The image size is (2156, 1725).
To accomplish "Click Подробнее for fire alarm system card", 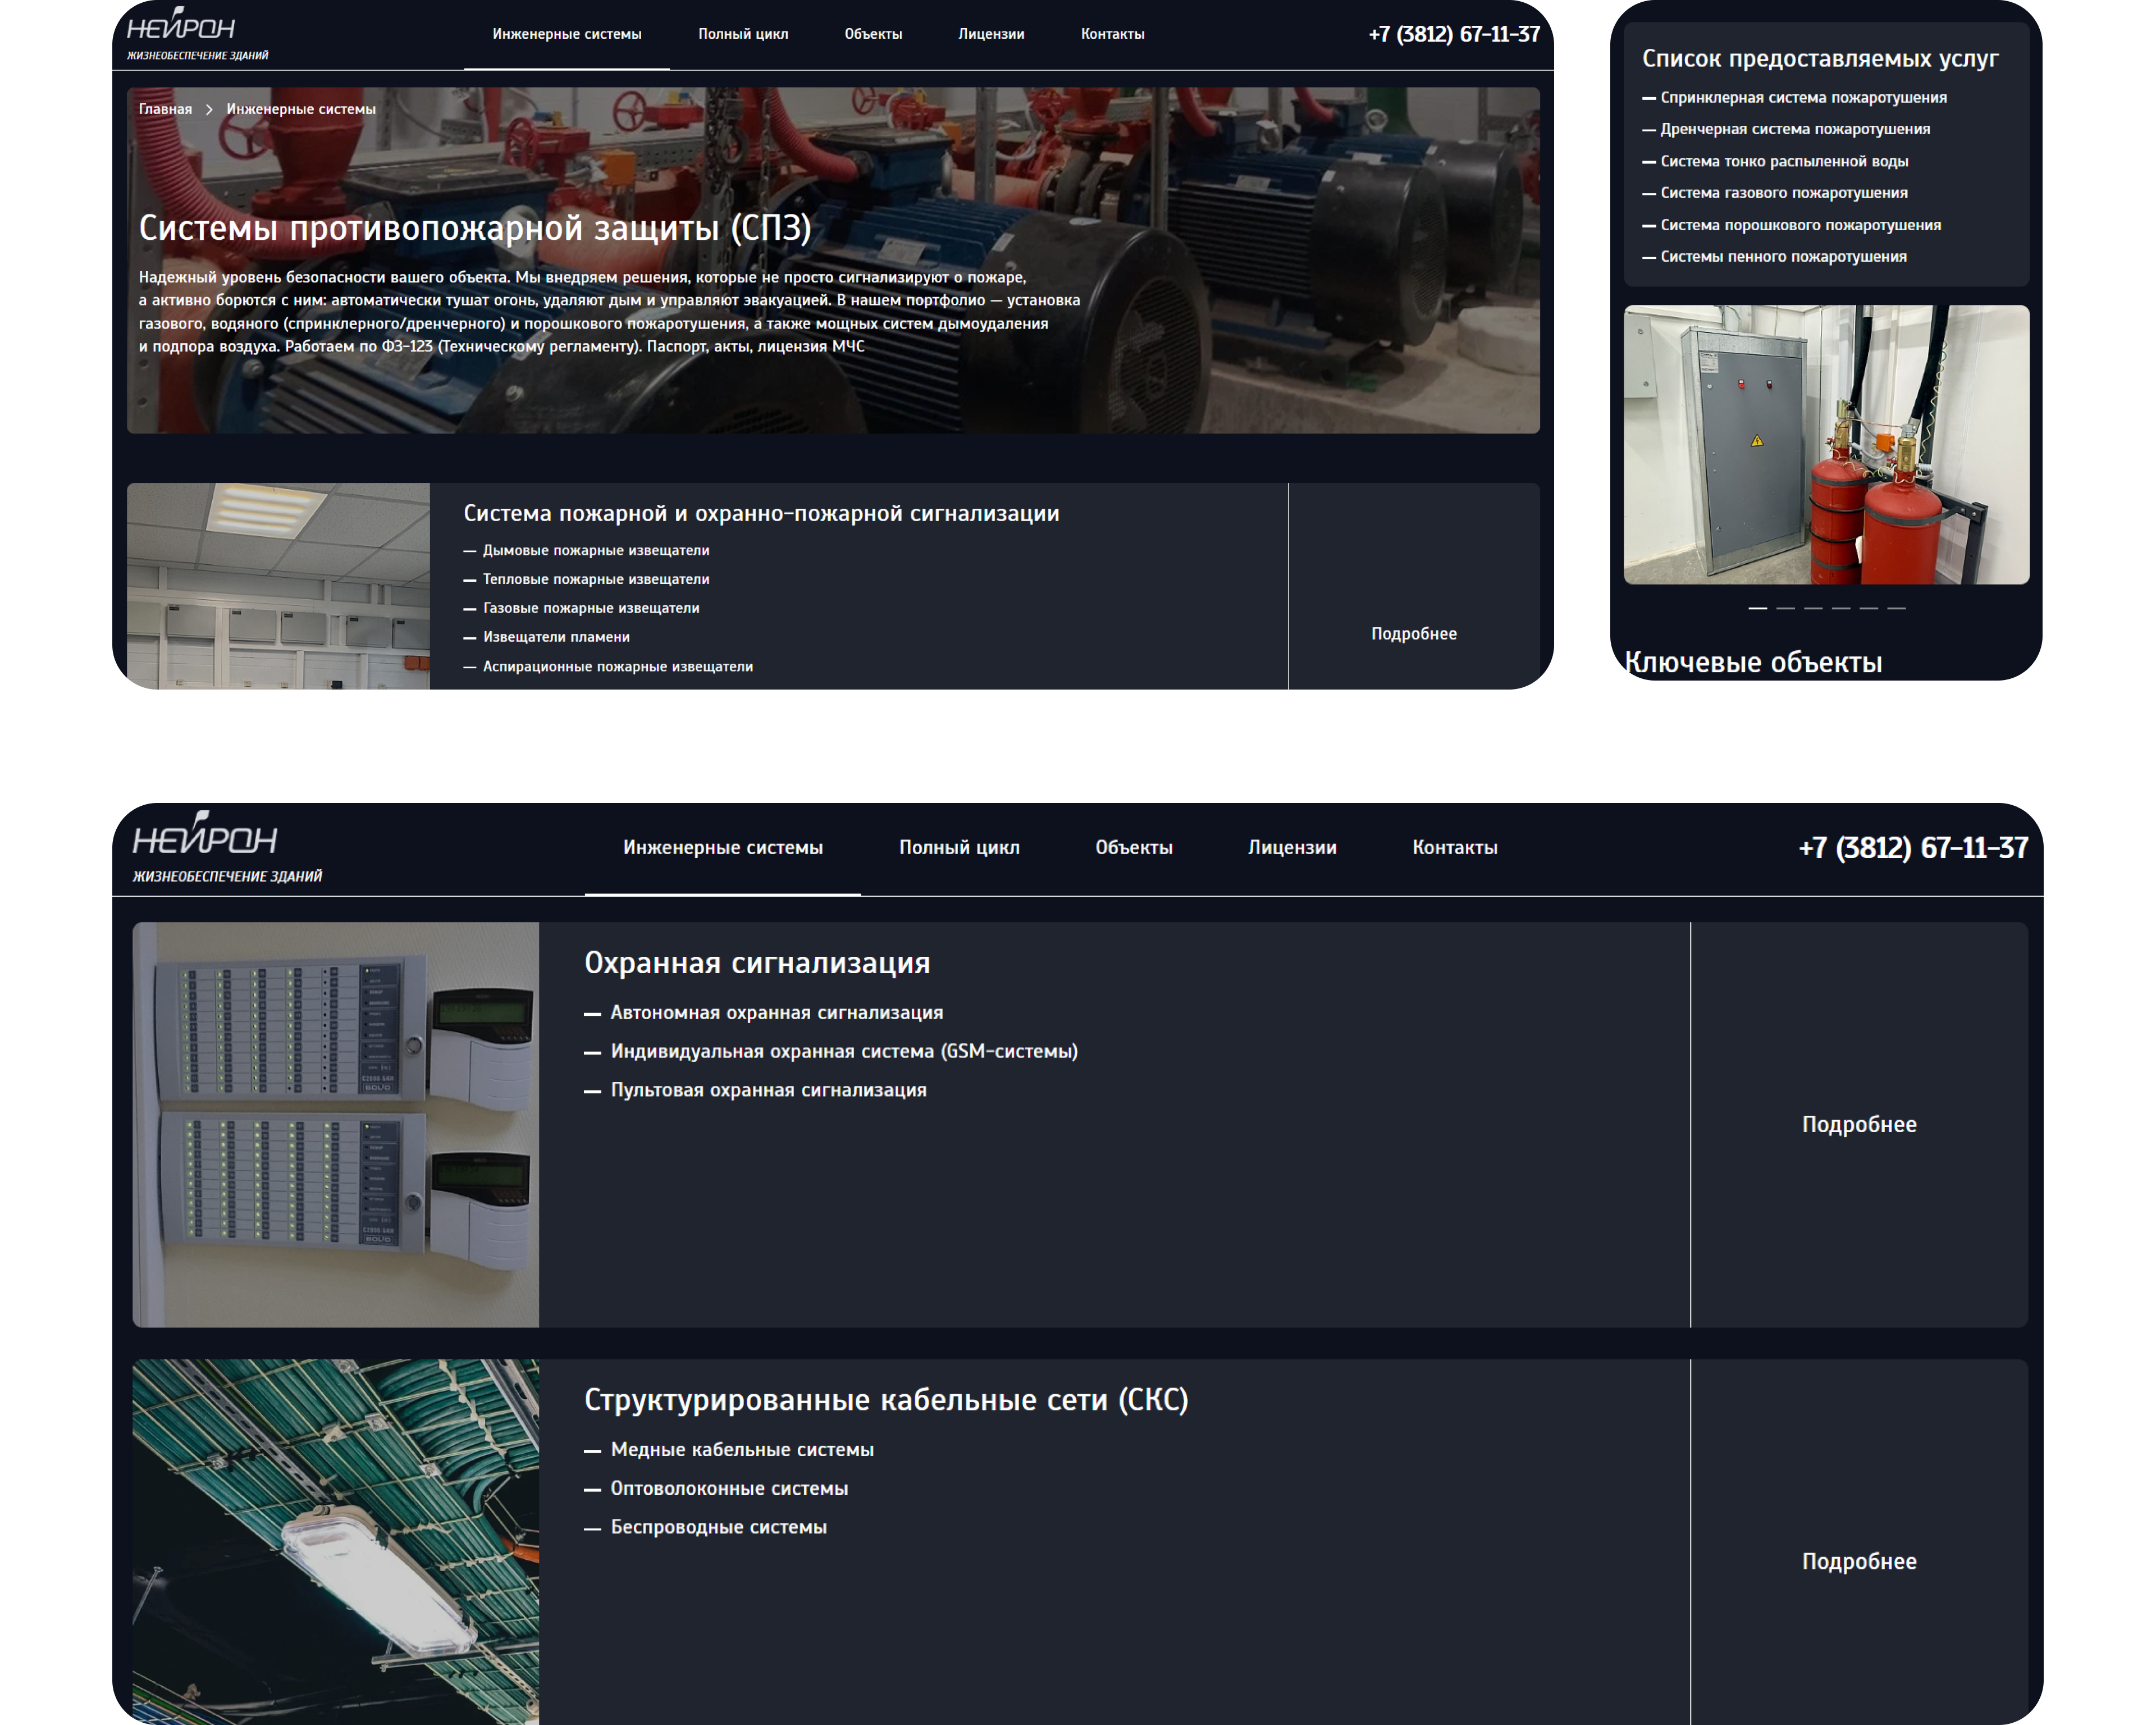I will (1414, 634).
